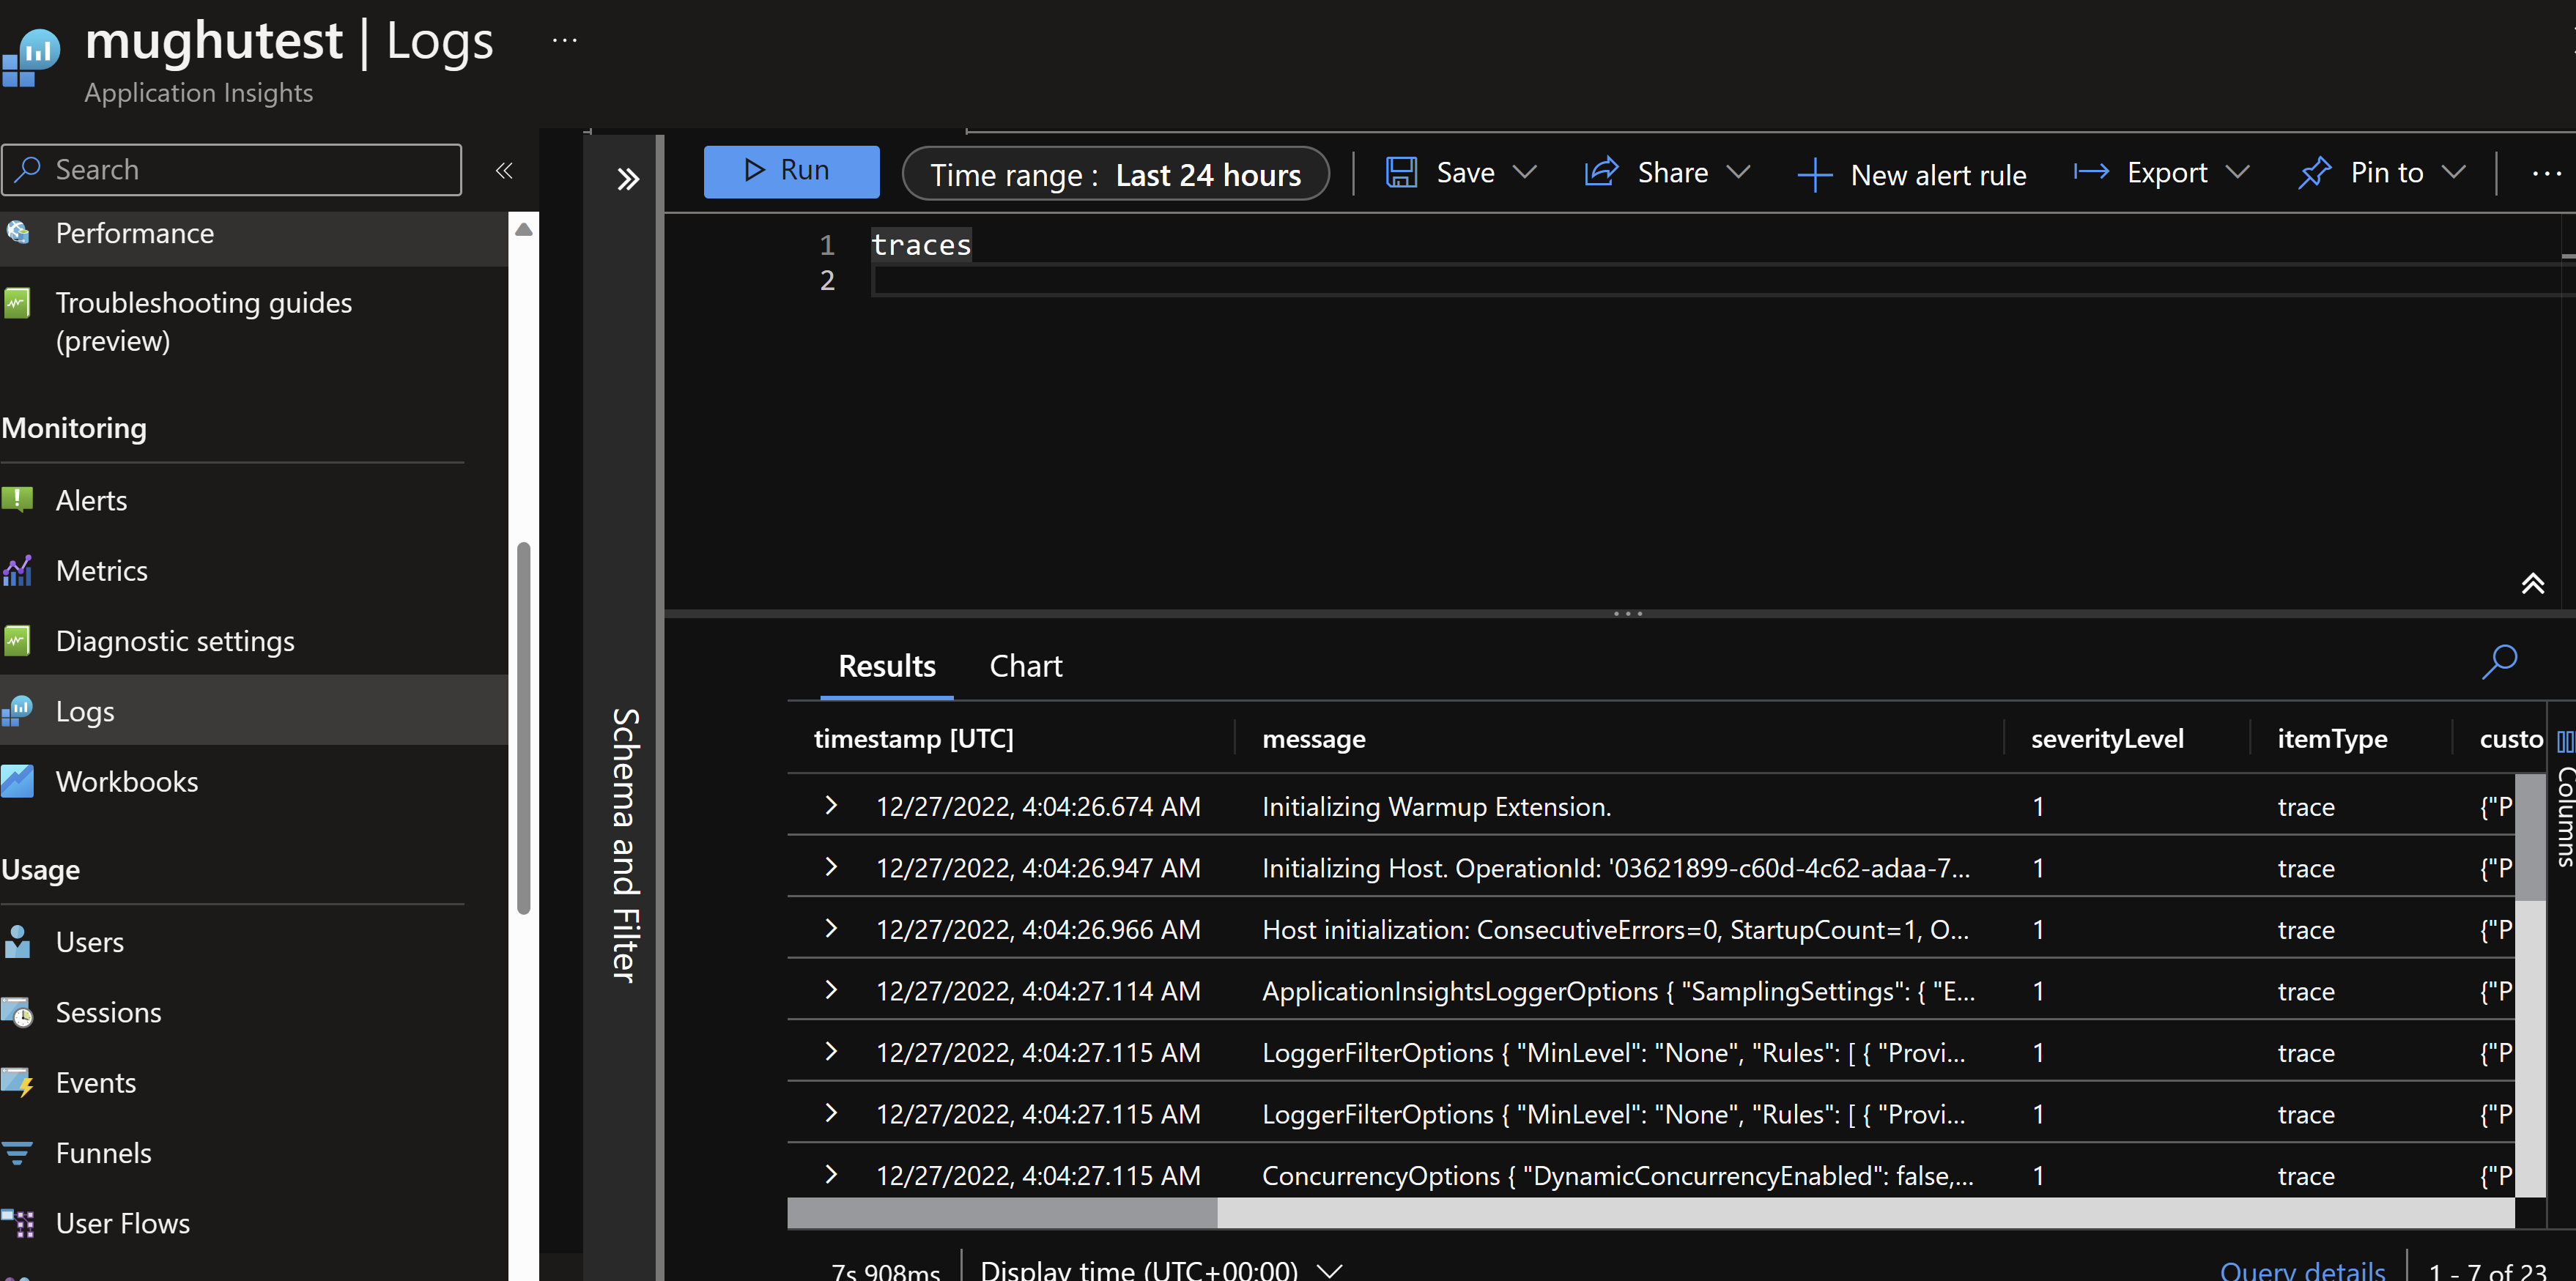
Task: Open the Save dropdown arrow
Action: click(x=1524, y=173)
